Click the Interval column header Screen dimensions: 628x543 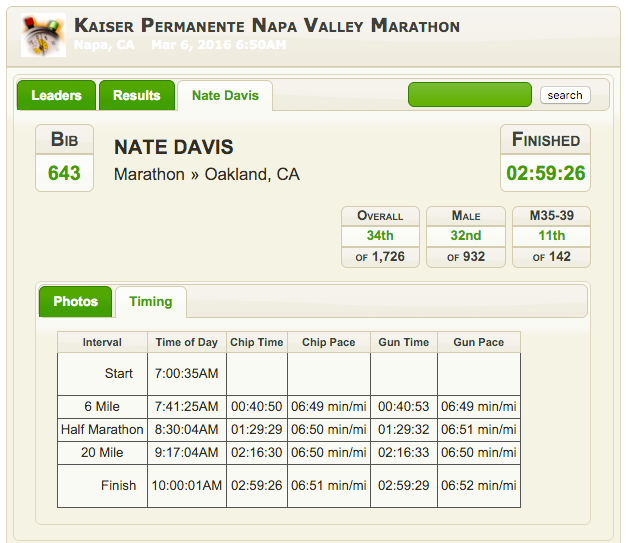tap(102, 342)
